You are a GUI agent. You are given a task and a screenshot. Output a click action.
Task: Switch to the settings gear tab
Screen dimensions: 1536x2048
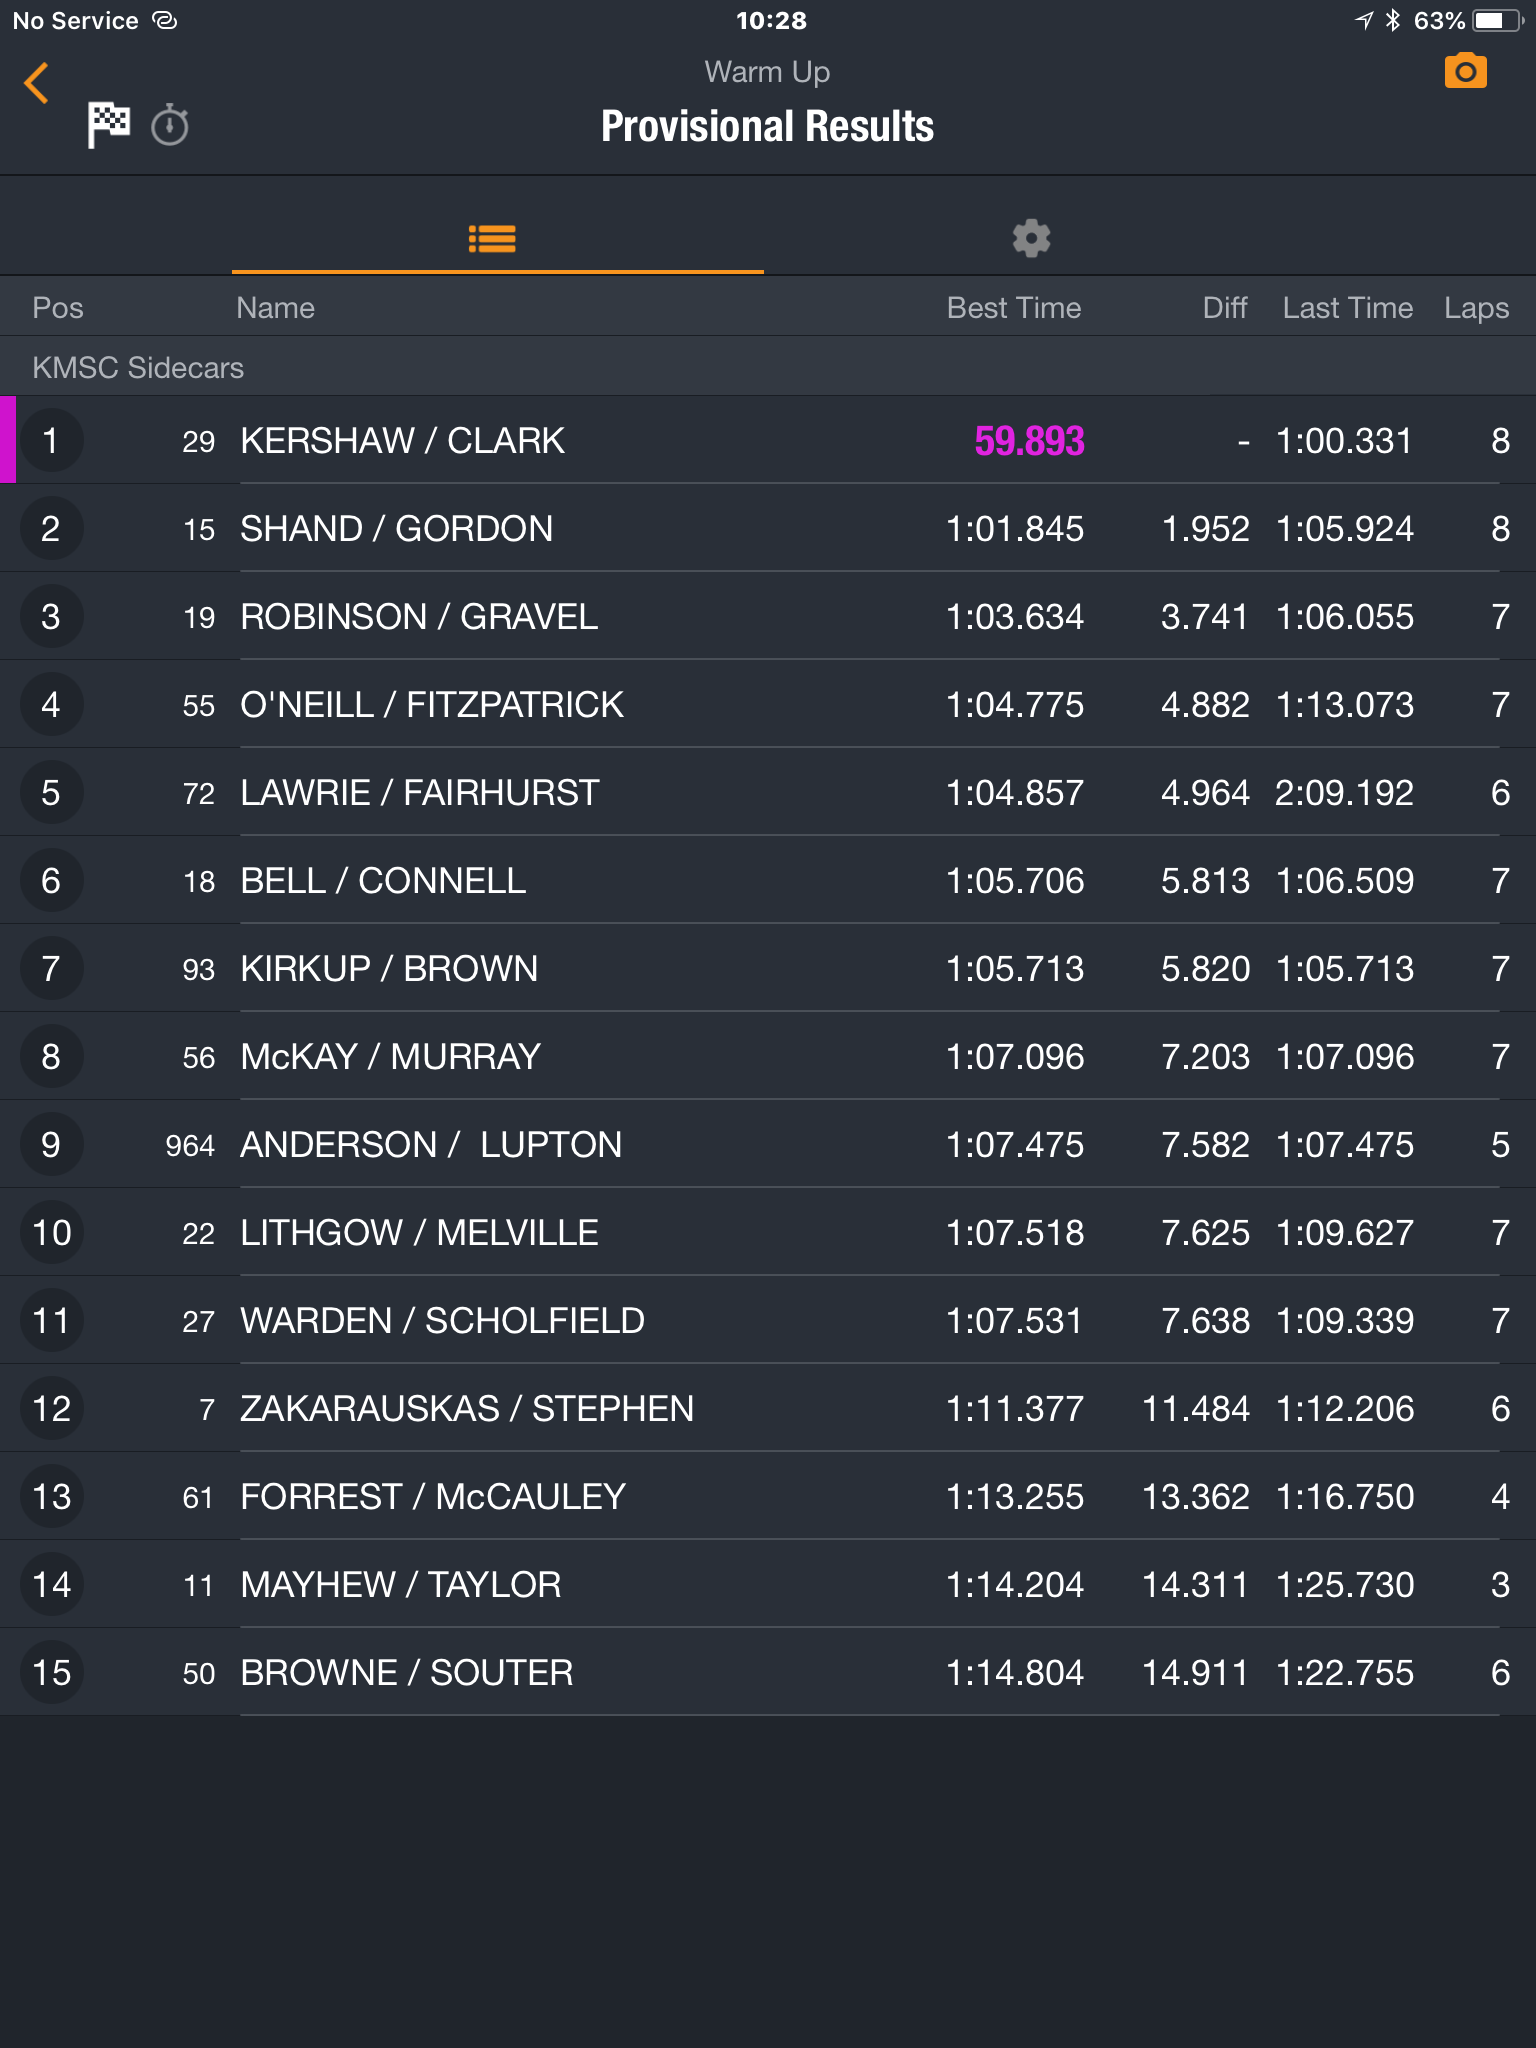click(1031, 238)
